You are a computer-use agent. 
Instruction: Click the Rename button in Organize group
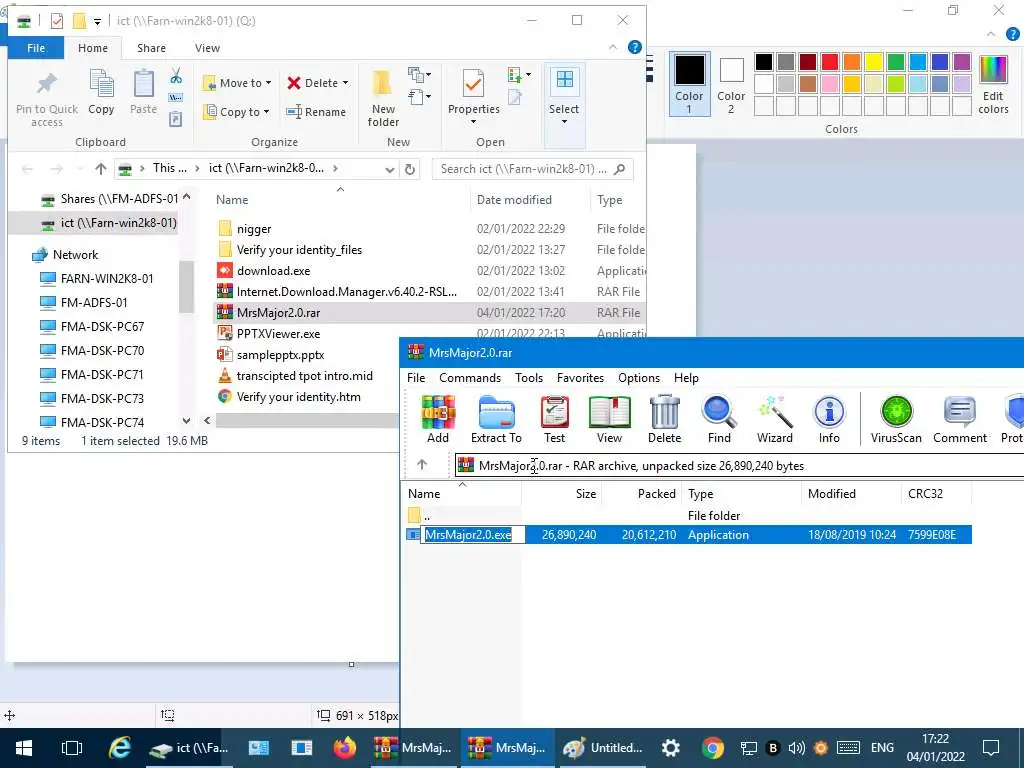316,112
